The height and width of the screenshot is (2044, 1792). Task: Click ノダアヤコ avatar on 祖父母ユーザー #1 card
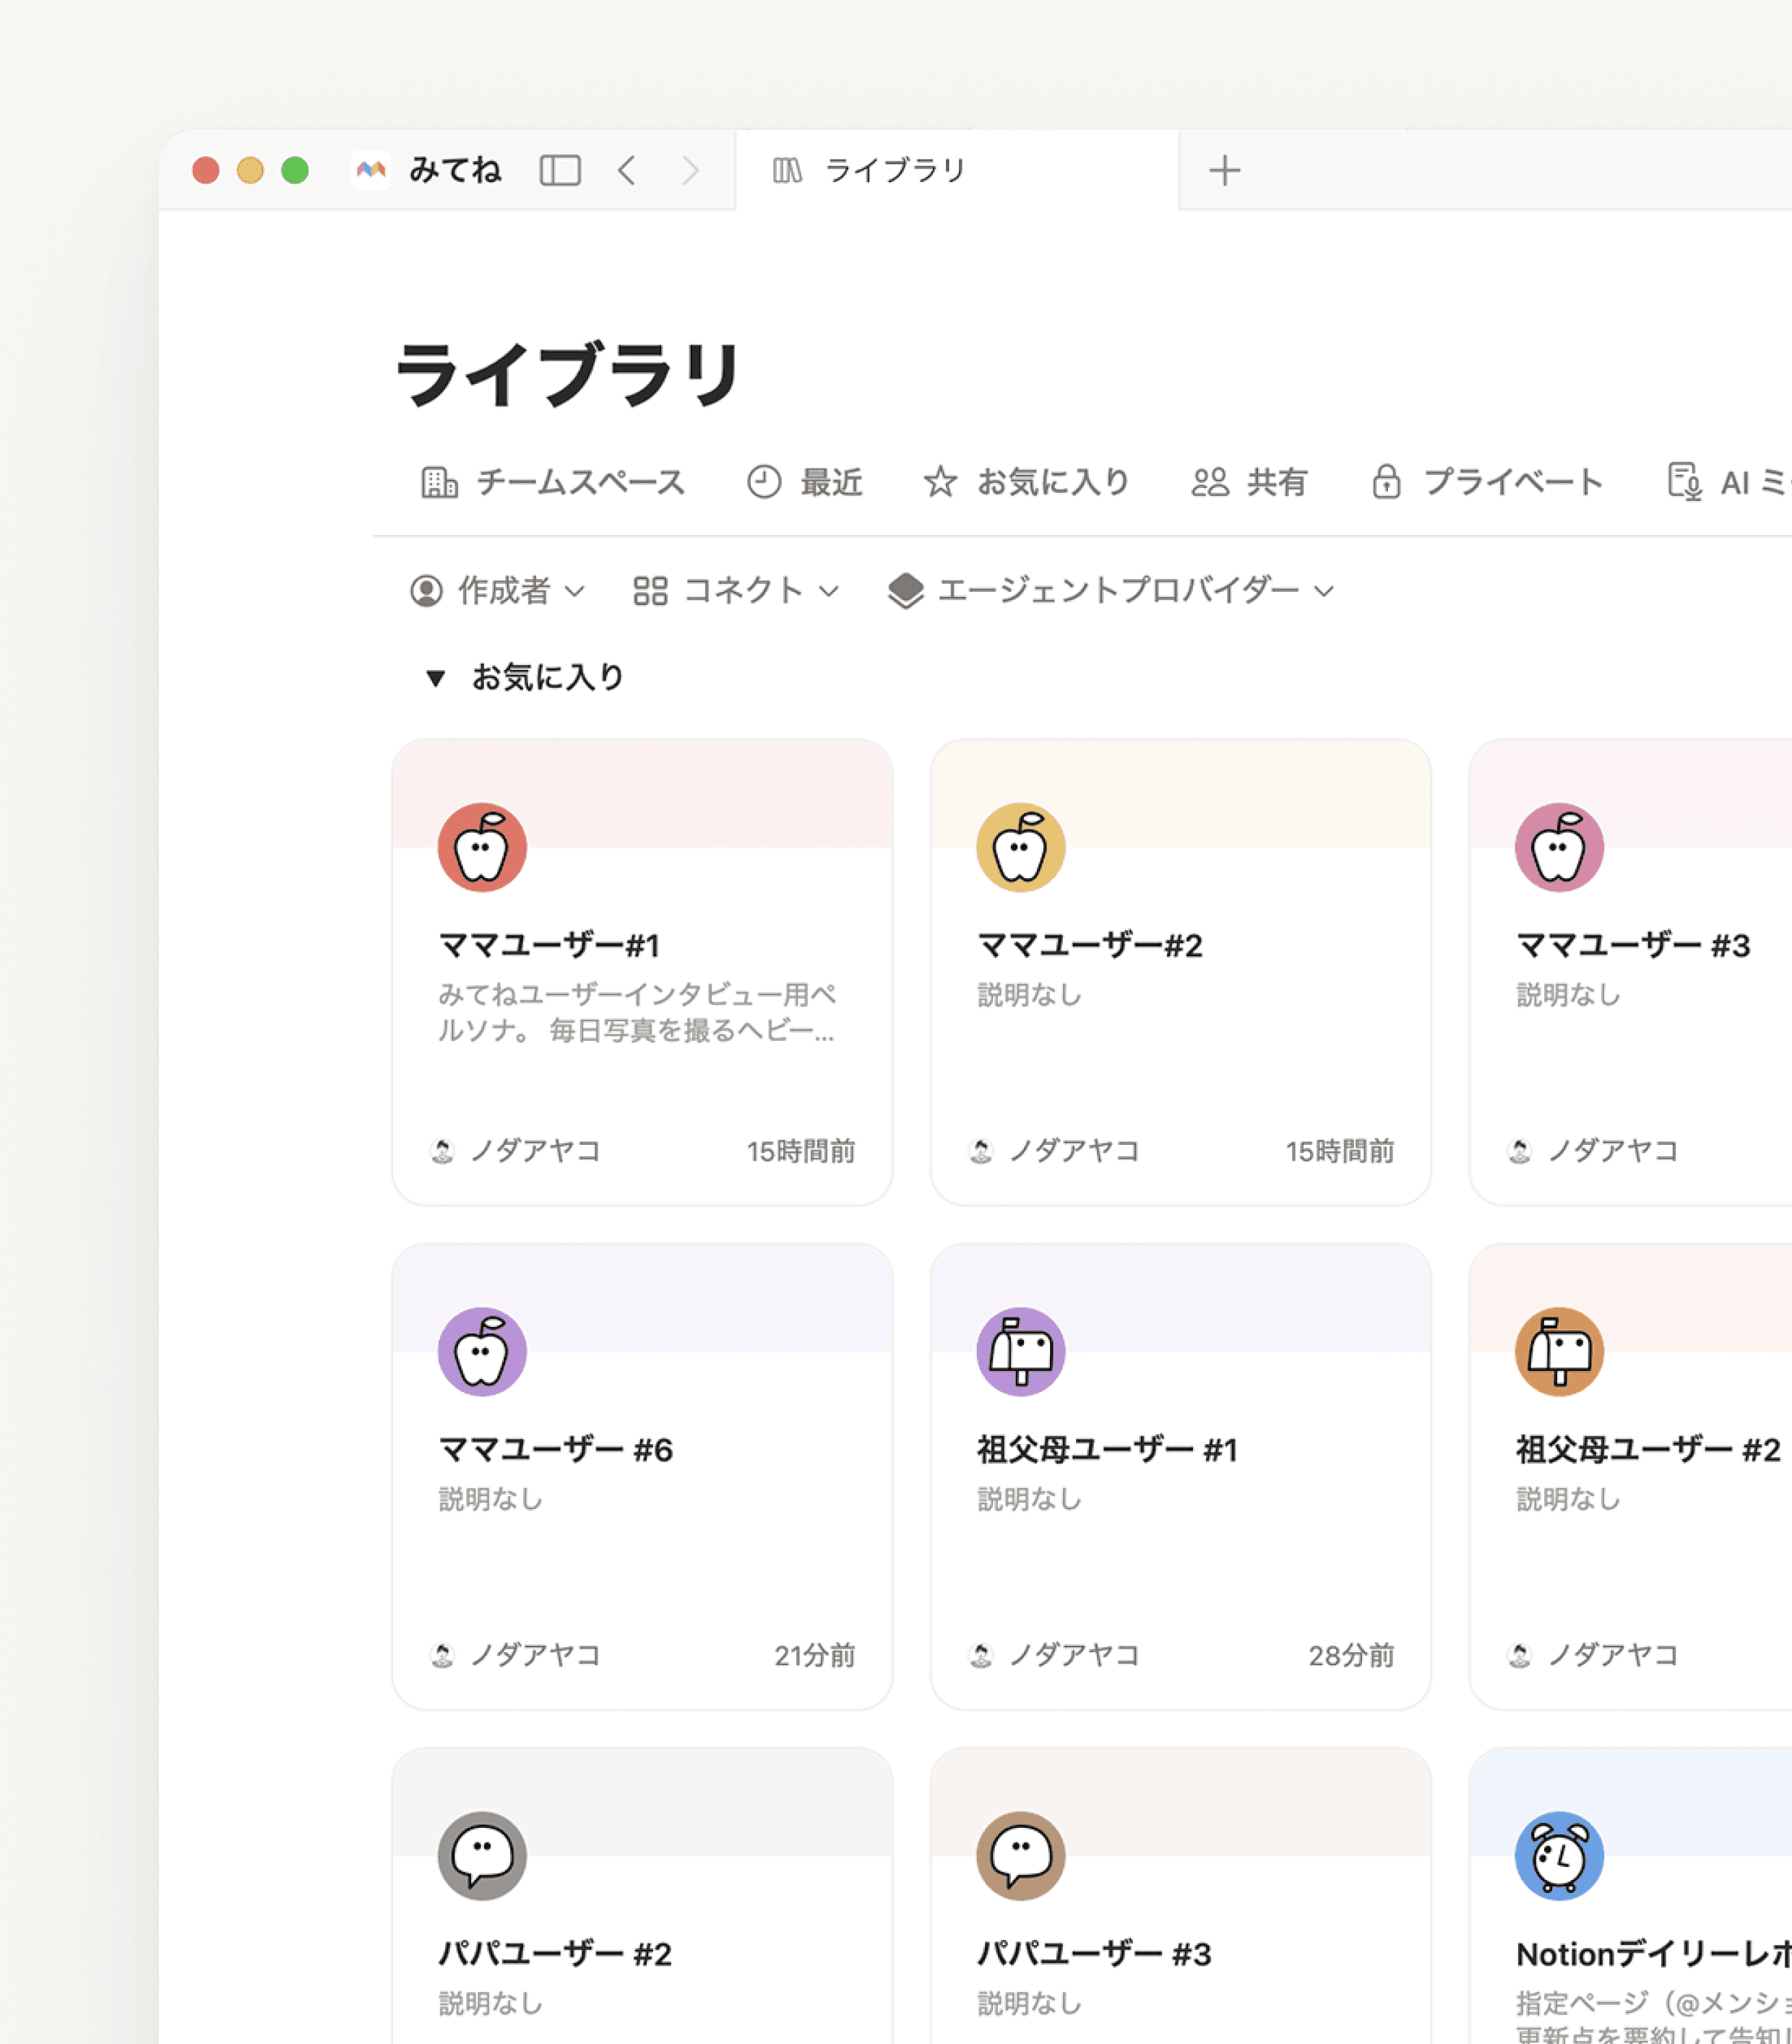pos(981,1655)
